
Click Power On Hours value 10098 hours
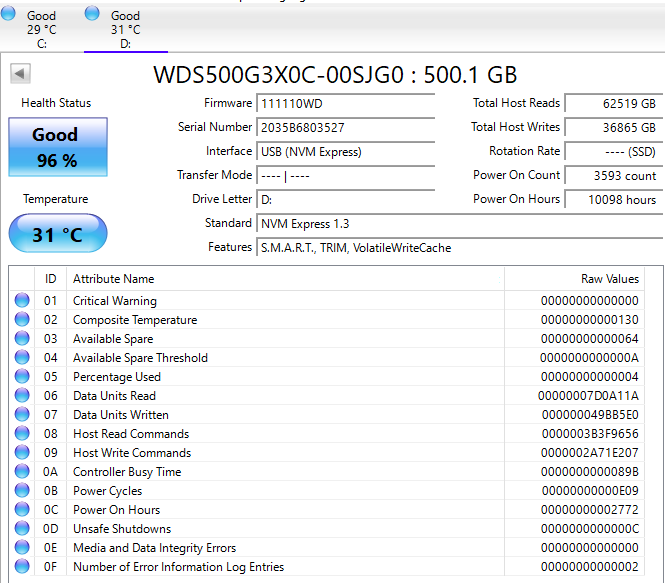[614, 199]
